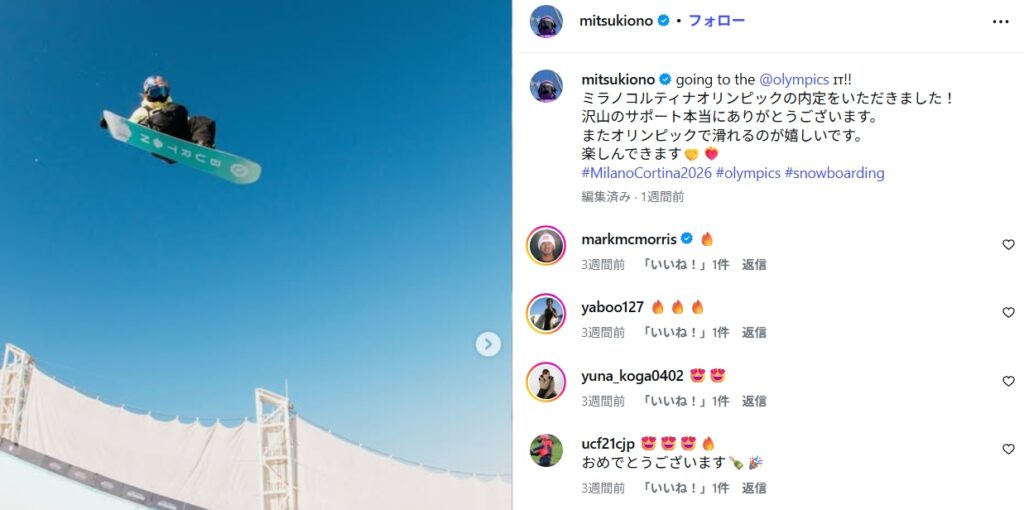The image size is (1024, 510).
Task: View likes on yaboo127's comment
Action: (685, 332)
